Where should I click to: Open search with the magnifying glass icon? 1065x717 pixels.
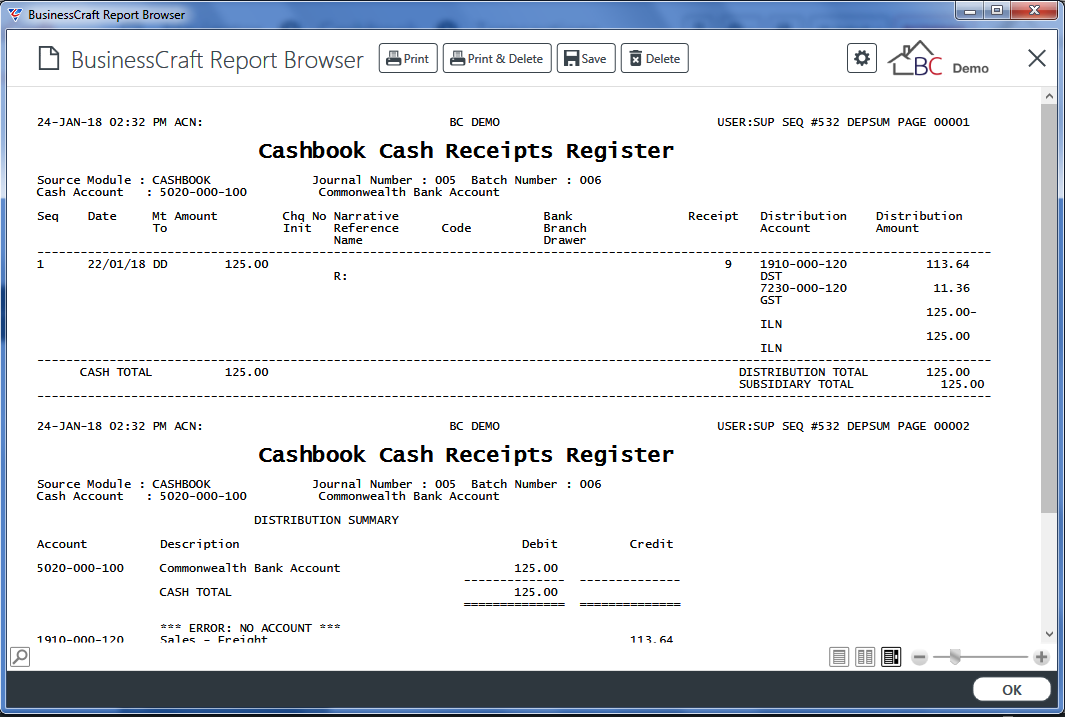click(x=20, y=657)
